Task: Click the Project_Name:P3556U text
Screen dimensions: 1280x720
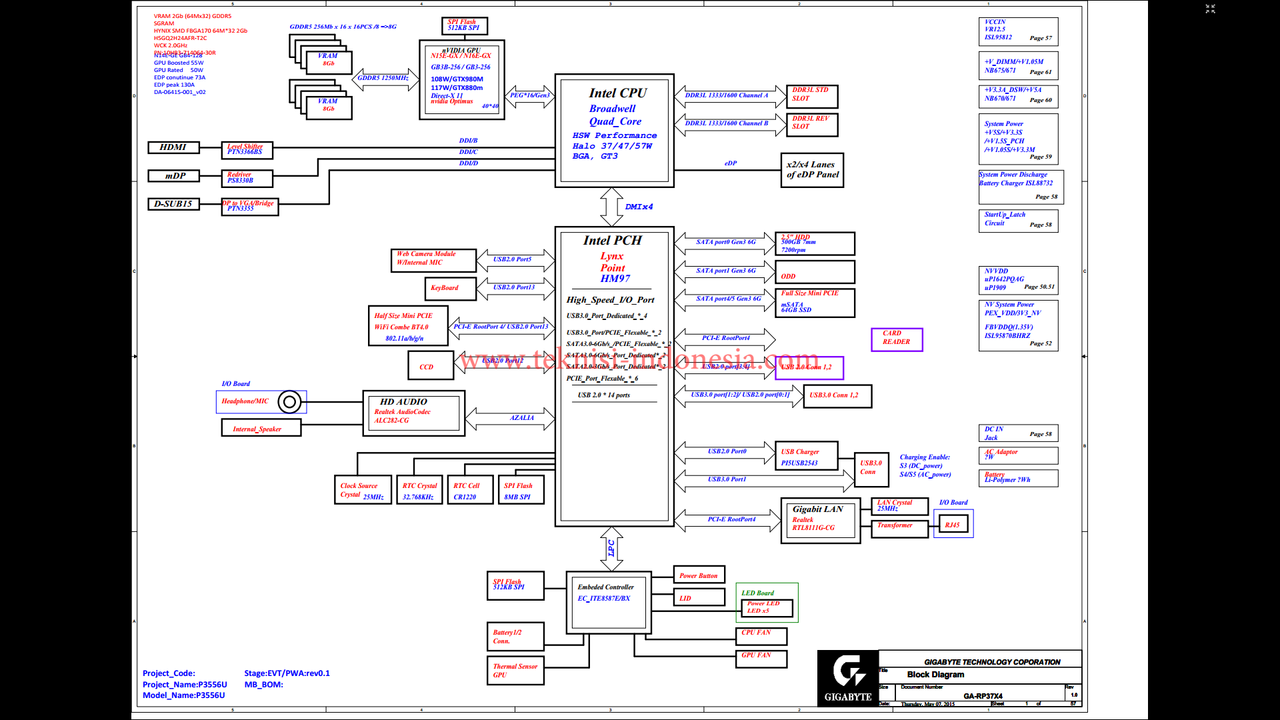Action: click(x=184, y=684)
